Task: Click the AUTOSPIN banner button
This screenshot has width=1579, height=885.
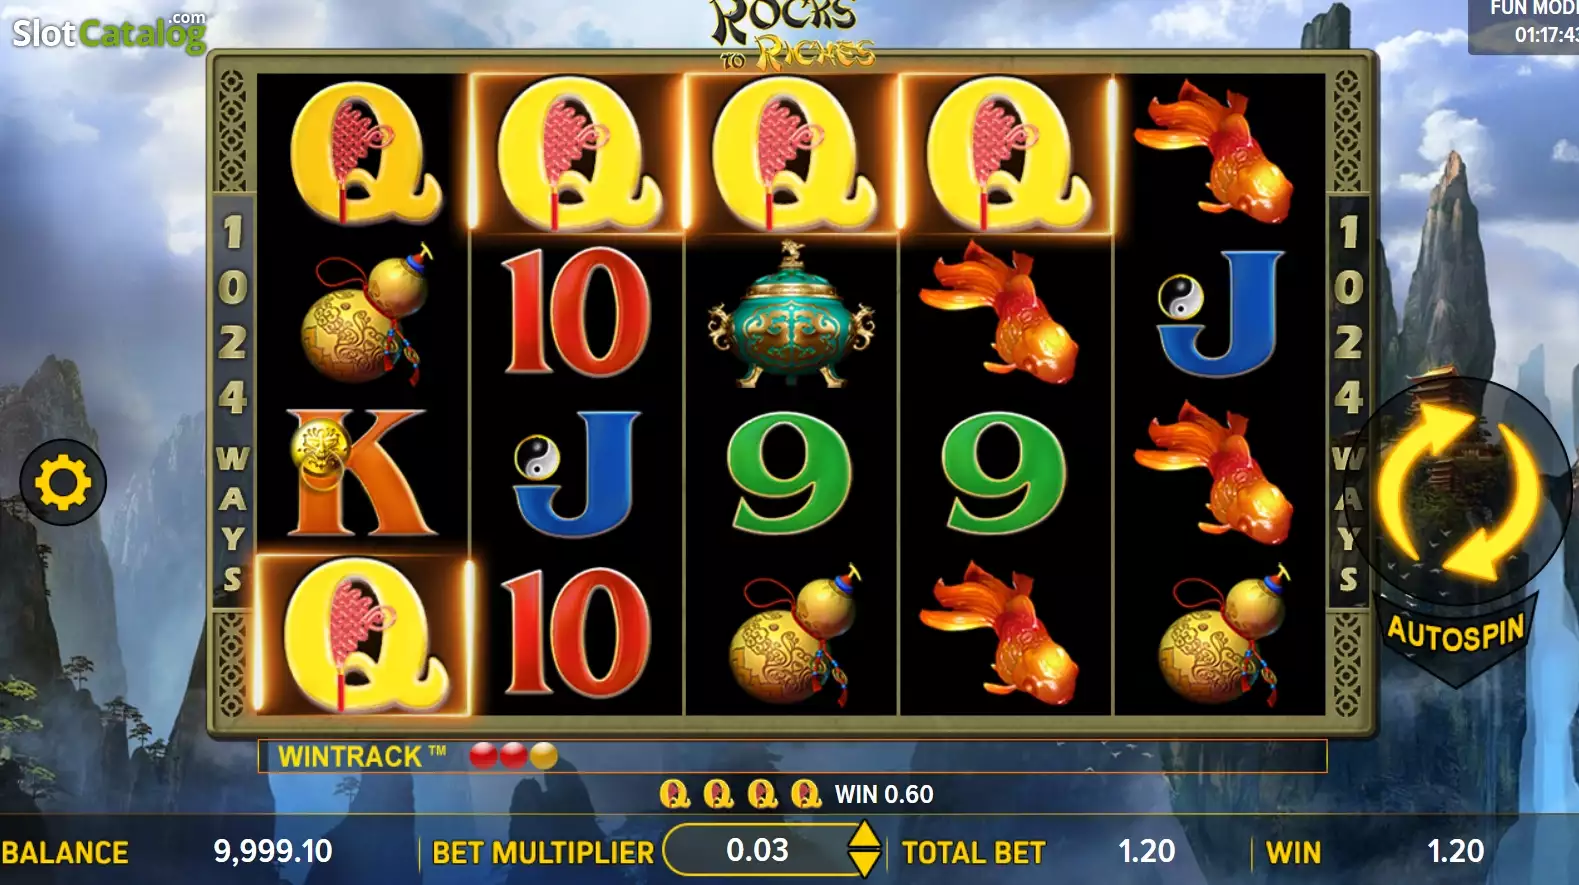Action: click(1456, 633)
